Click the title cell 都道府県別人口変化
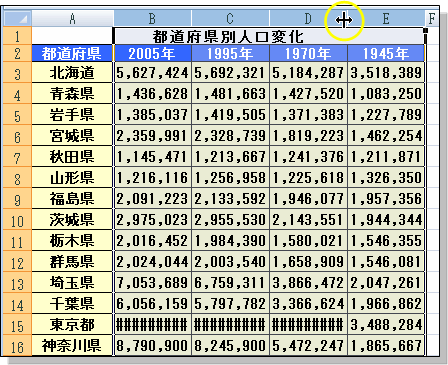The height and width of the screenshot is (365, 448). pos(269,36)
